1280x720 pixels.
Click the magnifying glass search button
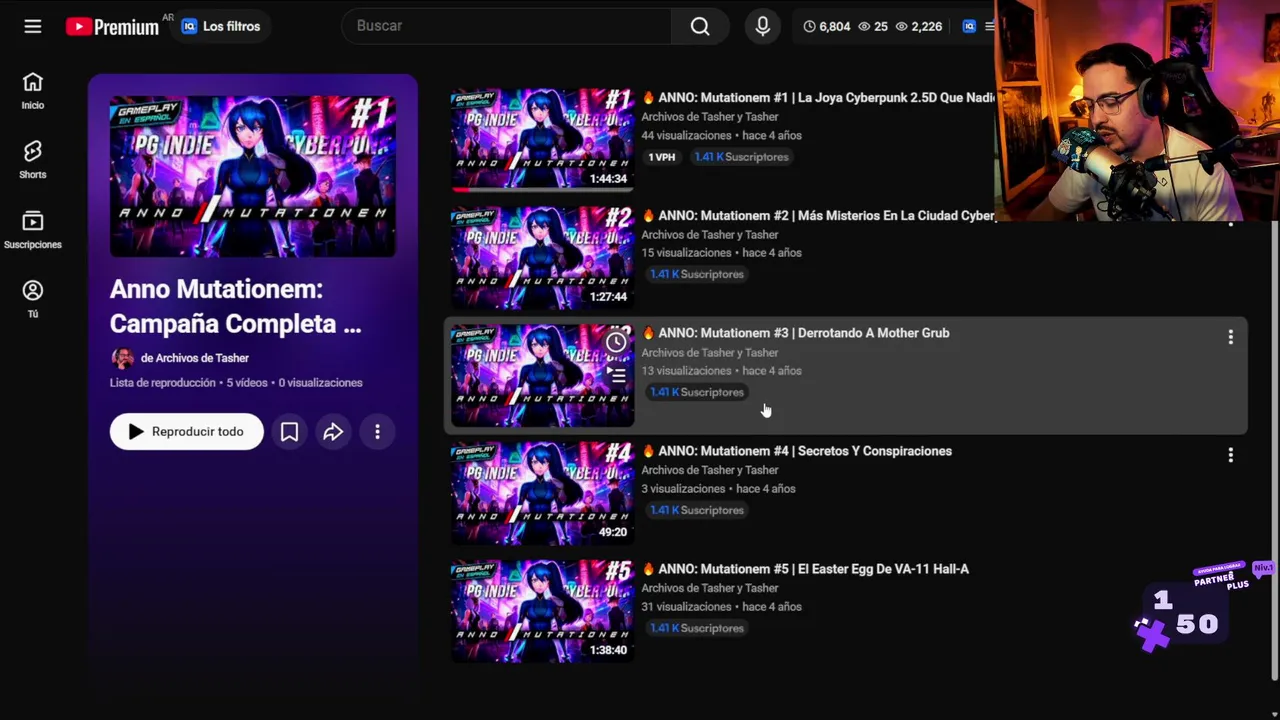click(x=700, y=26)
